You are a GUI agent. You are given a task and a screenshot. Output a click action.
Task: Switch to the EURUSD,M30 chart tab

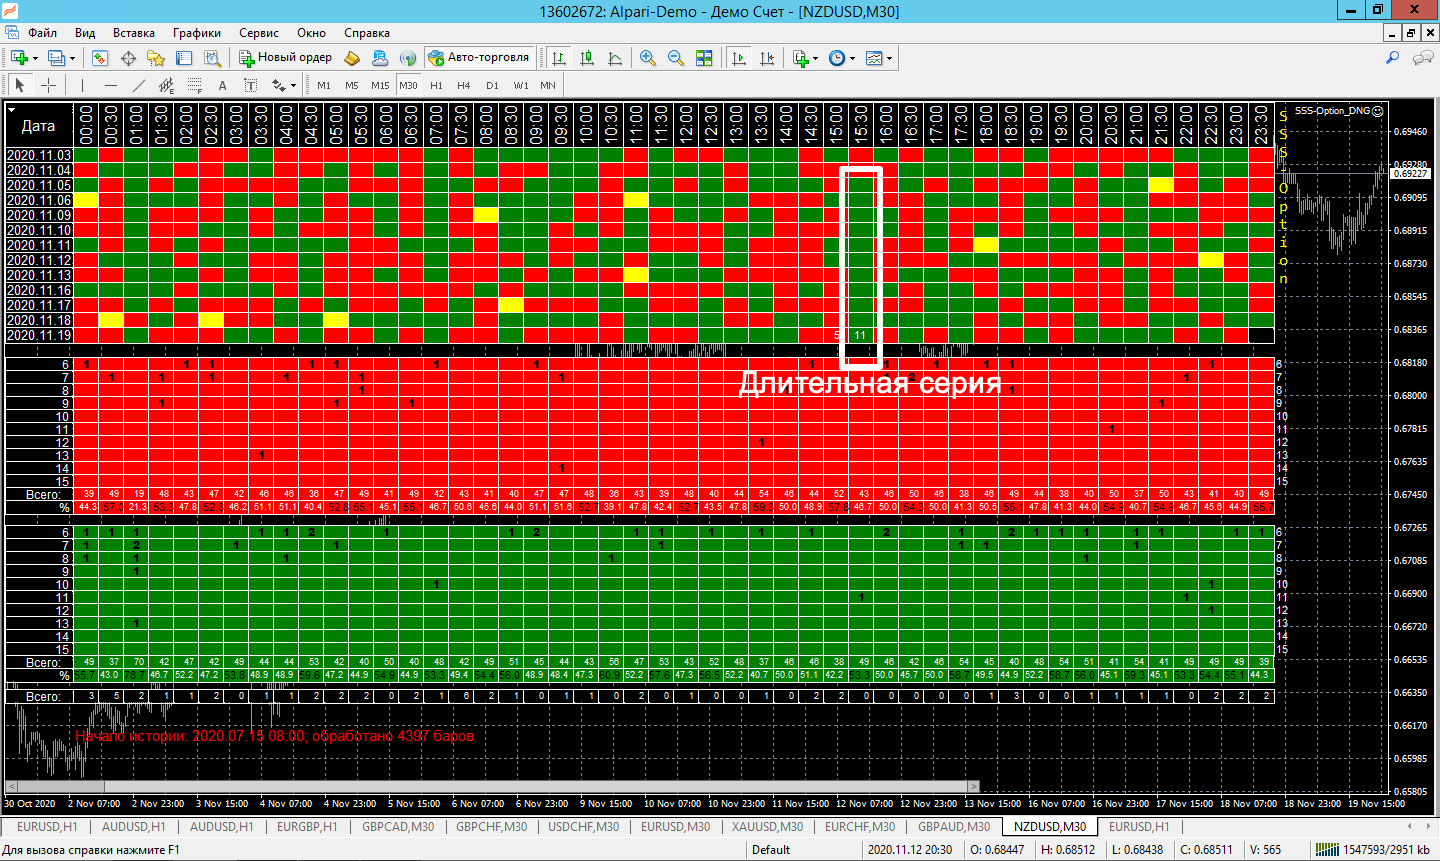tap(675, 827)
